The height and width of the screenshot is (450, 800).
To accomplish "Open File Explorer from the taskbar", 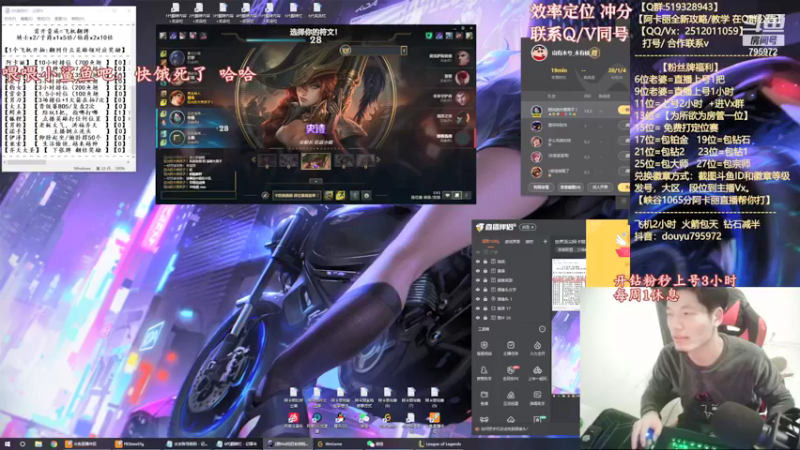I will pos(38,444).
